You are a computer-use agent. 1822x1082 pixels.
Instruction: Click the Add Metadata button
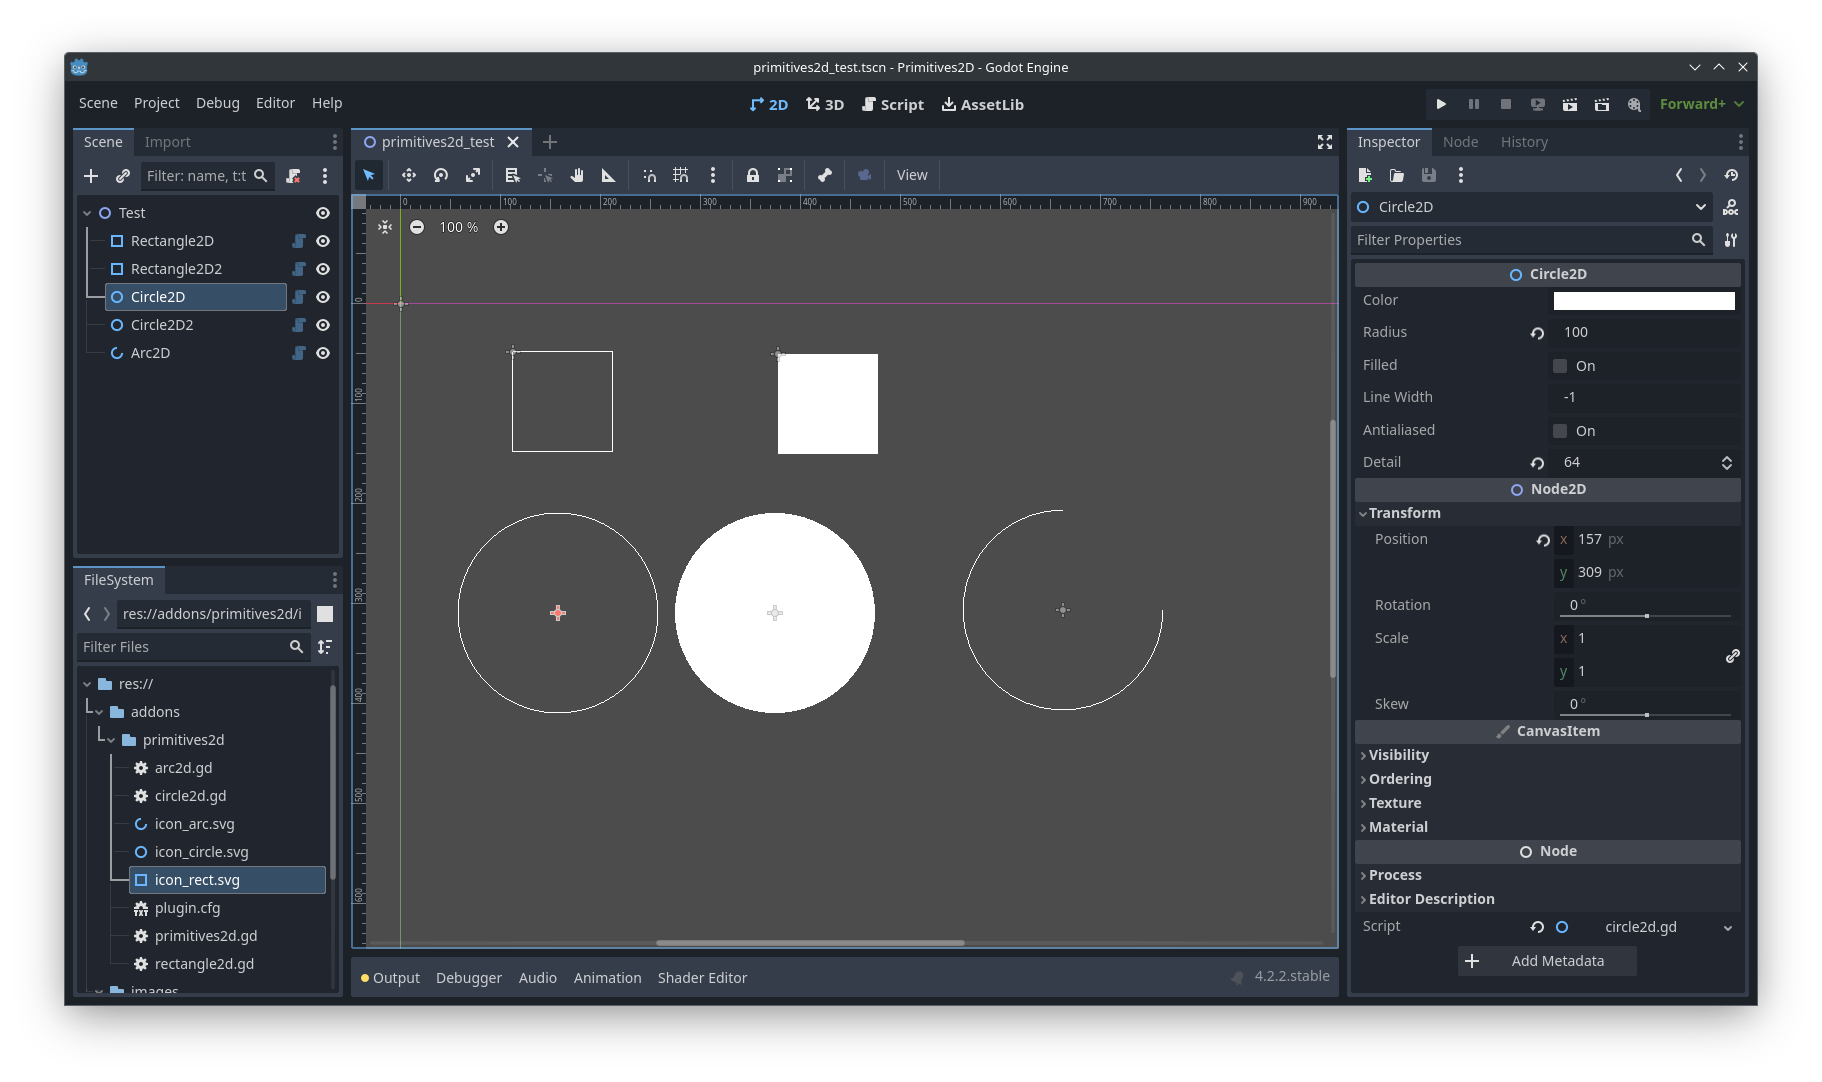coord(1547,961)
